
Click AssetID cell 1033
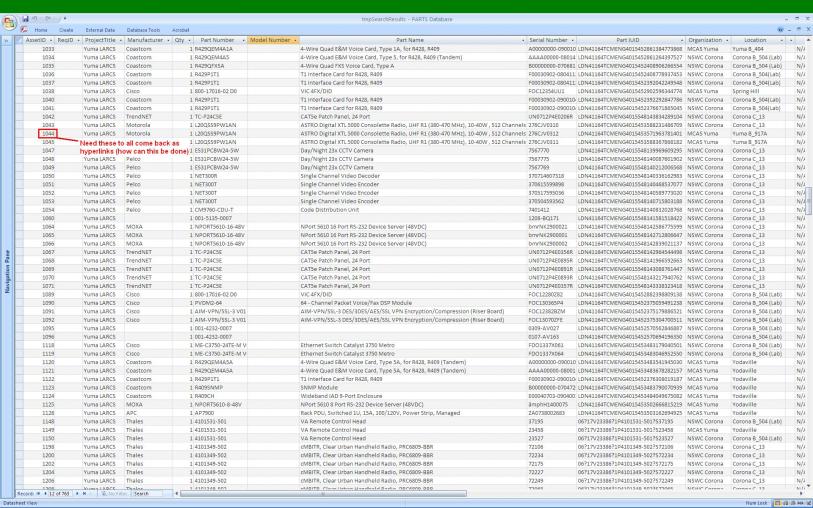pyautogui.click(x=39, y=49)
